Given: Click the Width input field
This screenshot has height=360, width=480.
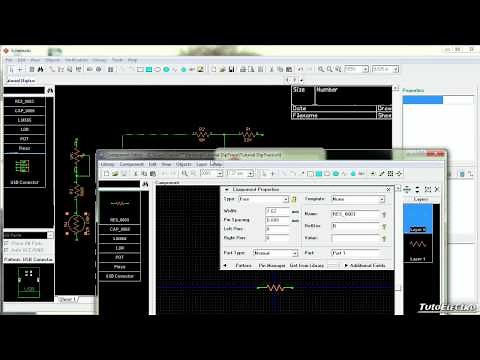Looking at the screenshot, I should point(277,211).
